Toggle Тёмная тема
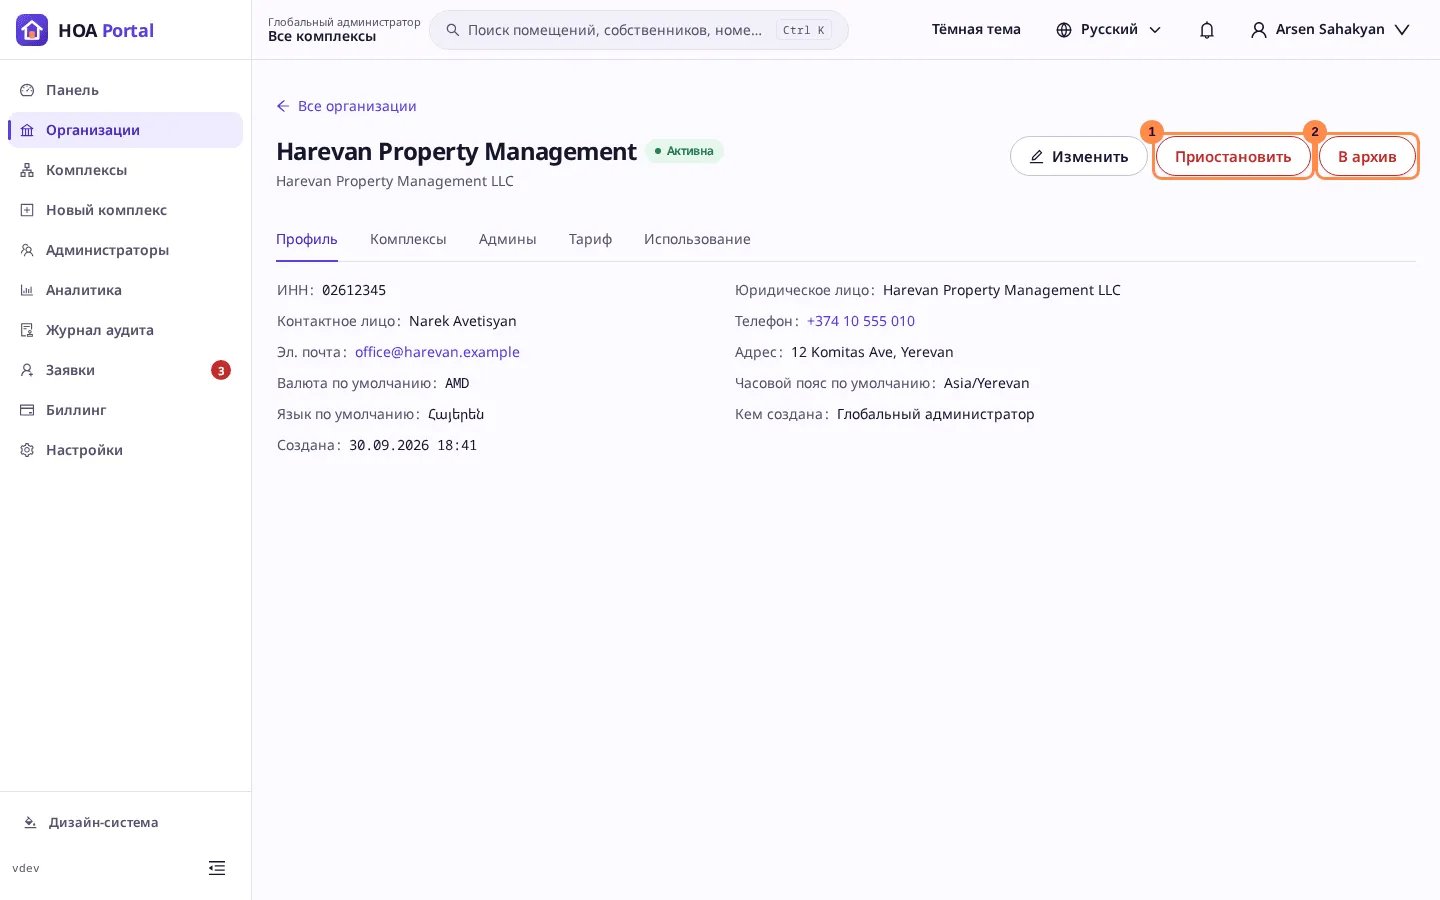The width and height of the screenshot is (1440, 900). pos(976,30)
